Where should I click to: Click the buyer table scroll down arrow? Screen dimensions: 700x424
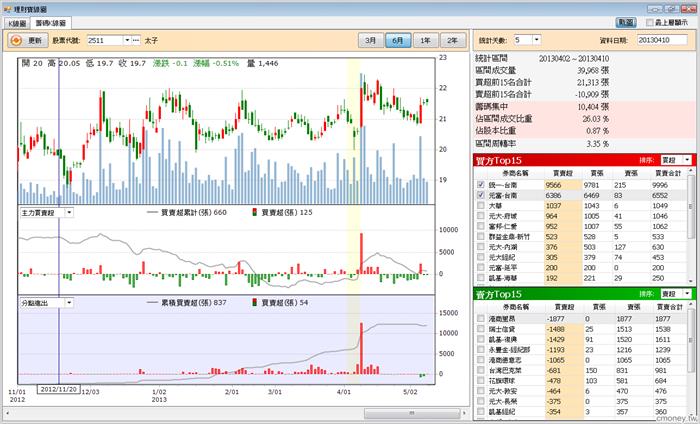pos(691,281)
